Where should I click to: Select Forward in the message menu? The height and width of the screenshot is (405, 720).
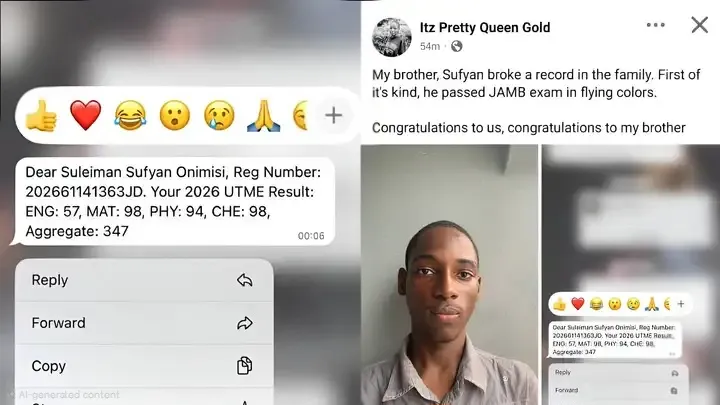coord(144,323)
